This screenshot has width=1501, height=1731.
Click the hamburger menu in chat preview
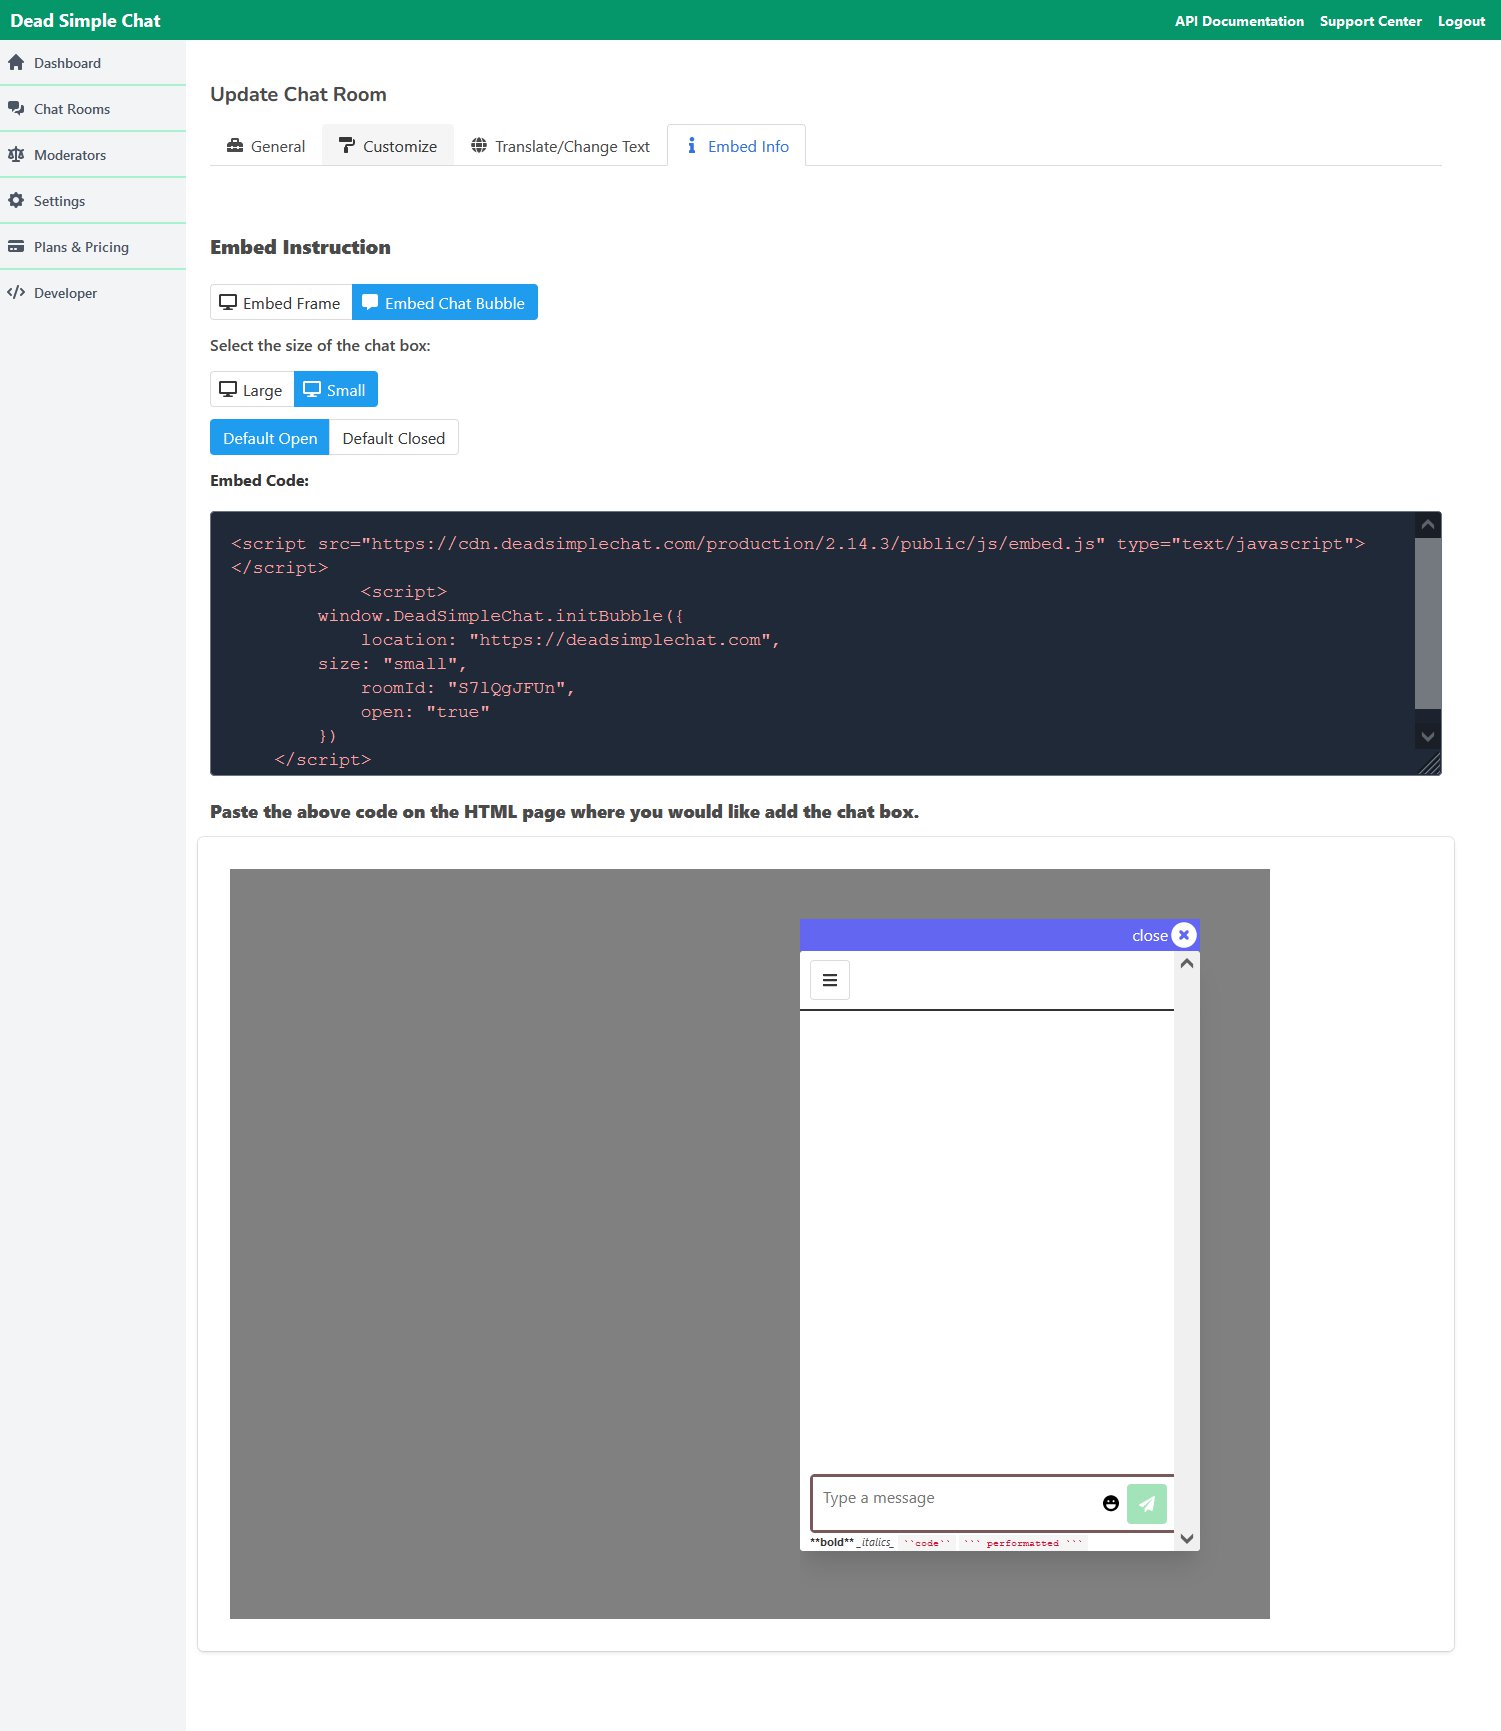830,980
